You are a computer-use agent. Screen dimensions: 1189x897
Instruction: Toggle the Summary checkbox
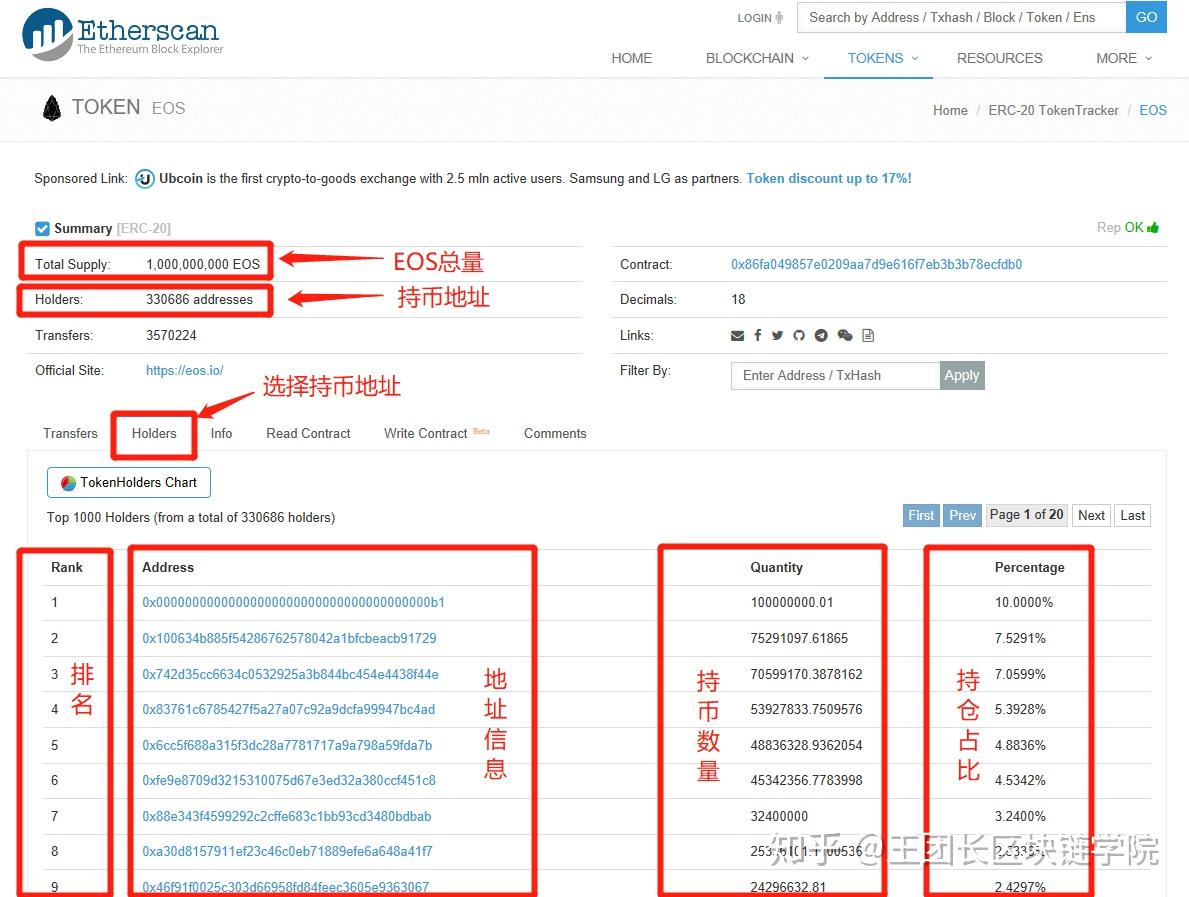coord(42,228)
